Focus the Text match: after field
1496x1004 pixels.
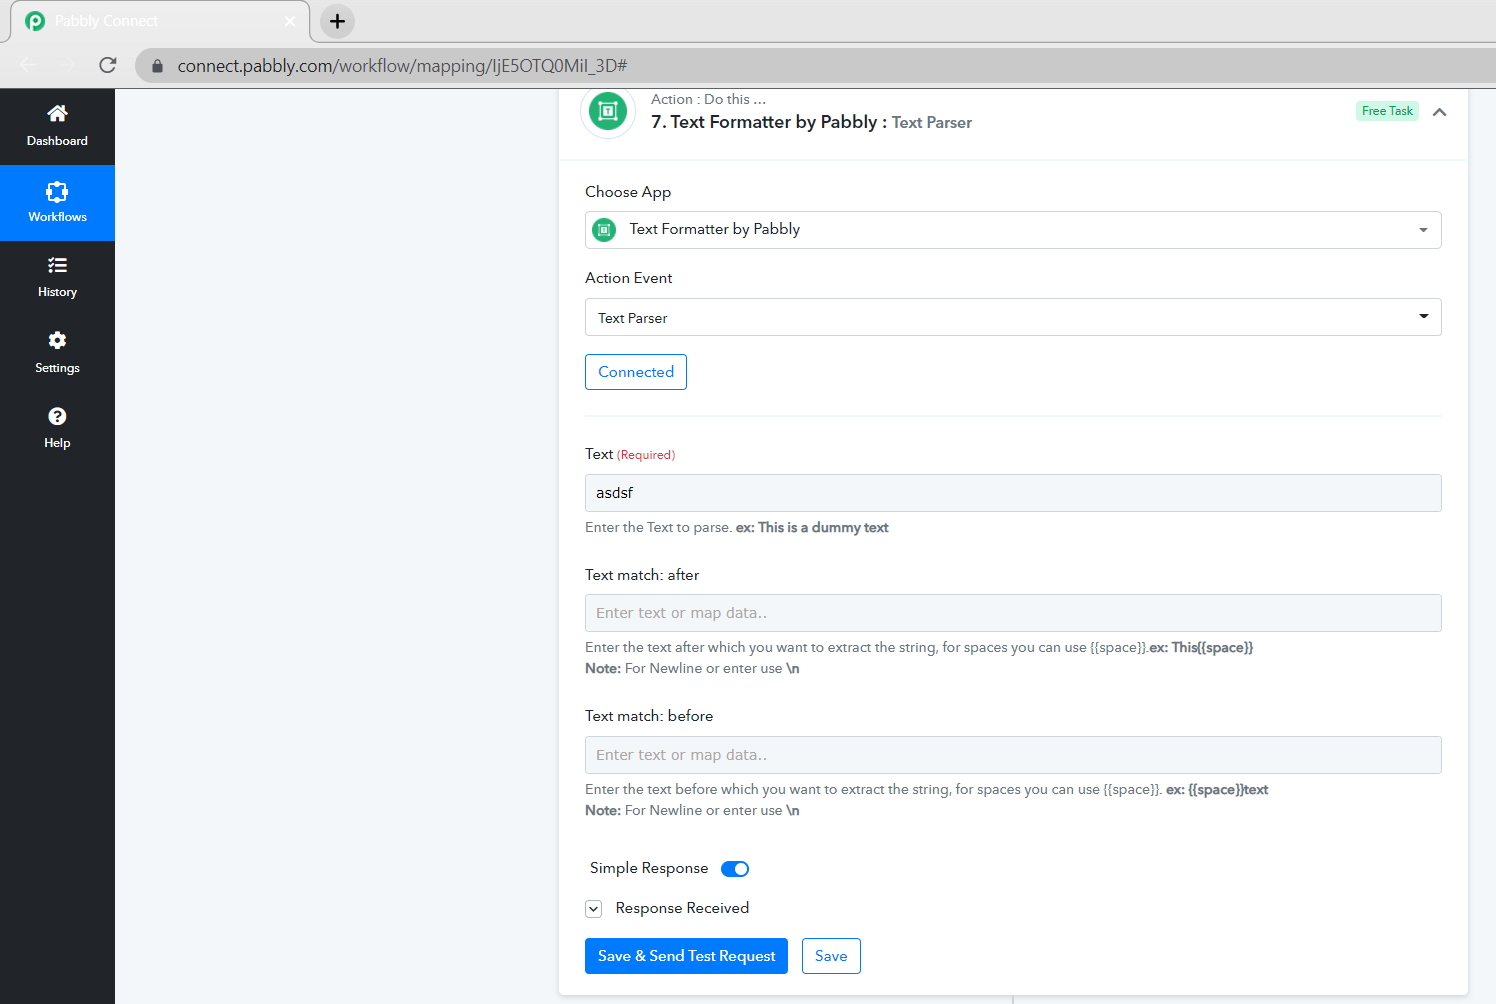[x=1013, y=613]
